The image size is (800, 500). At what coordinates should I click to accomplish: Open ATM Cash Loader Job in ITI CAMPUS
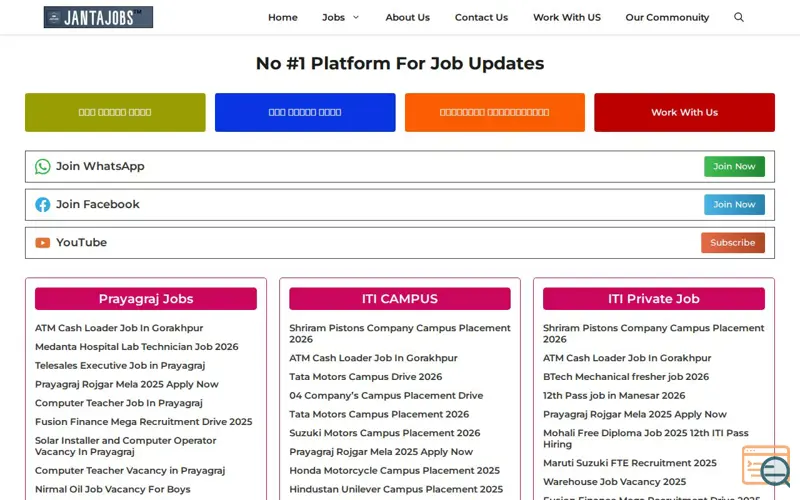[373, 358]
